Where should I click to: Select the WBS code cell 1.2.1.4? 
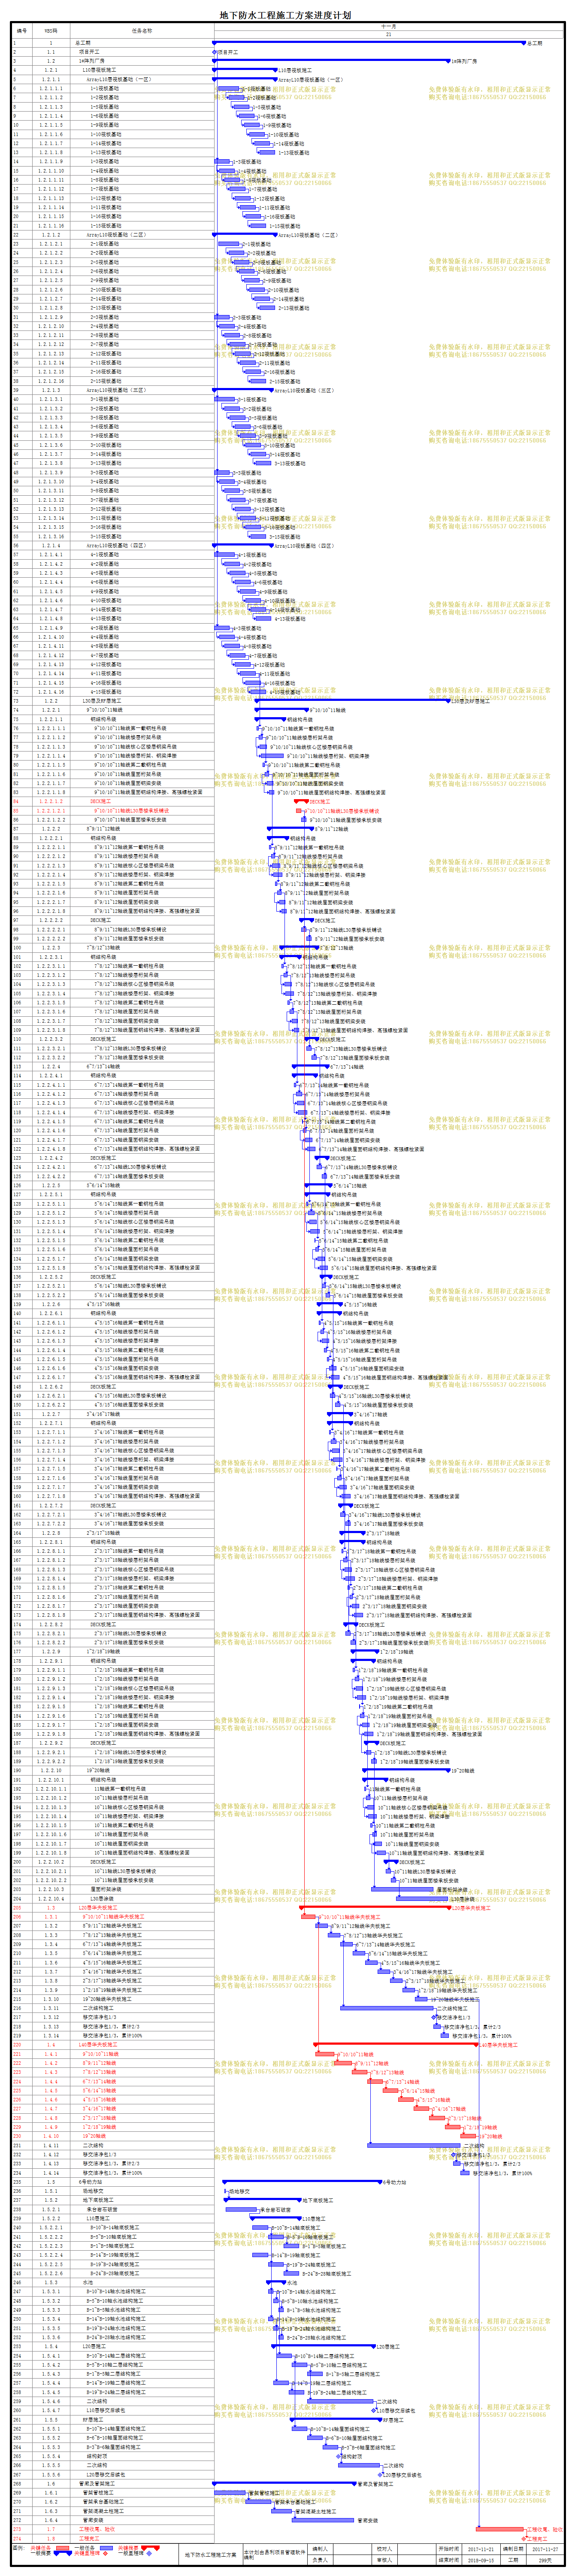(x=51, y=546)
